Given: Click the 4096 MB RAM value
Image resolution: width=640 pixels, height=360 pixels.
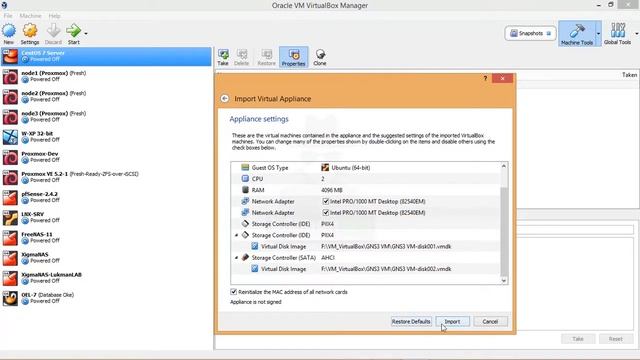Looking at the screenshot, I should (x=331, y=190).
